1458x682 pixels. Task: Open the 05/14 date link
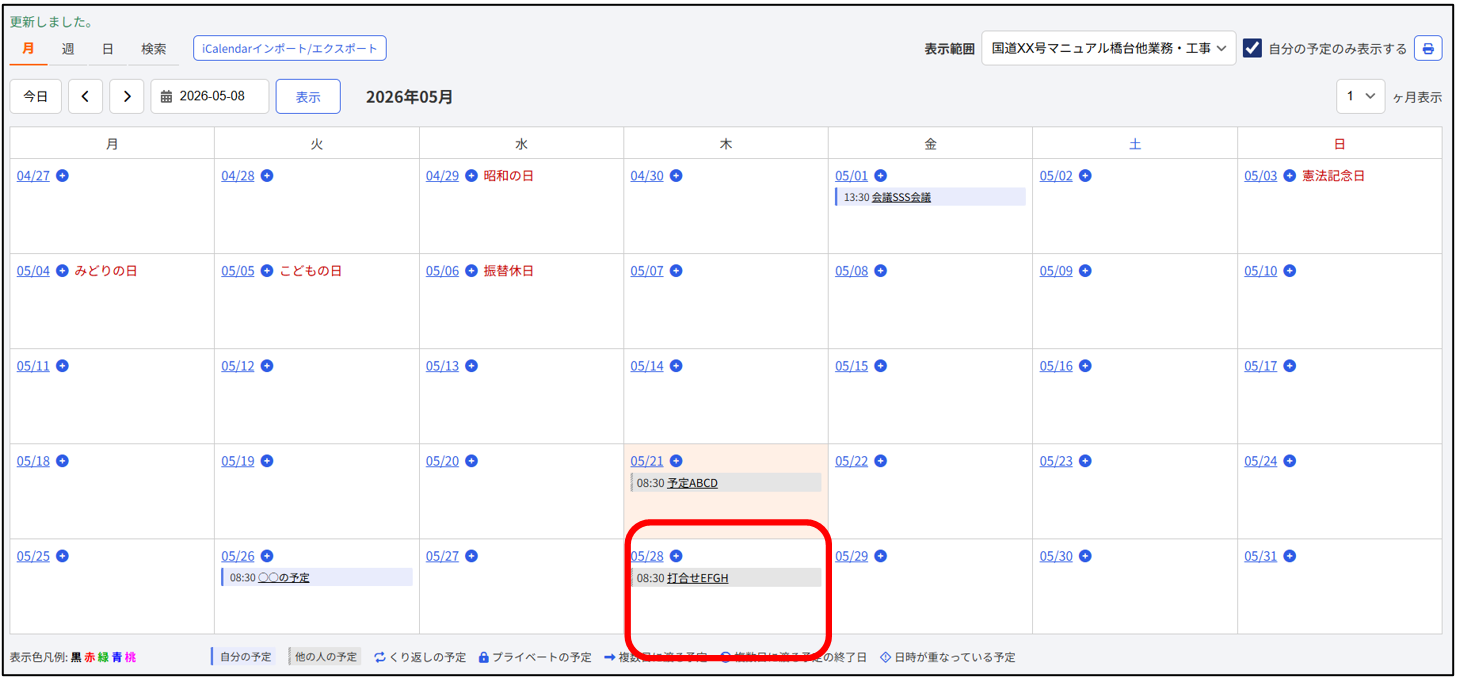click(x=647, y=366)
